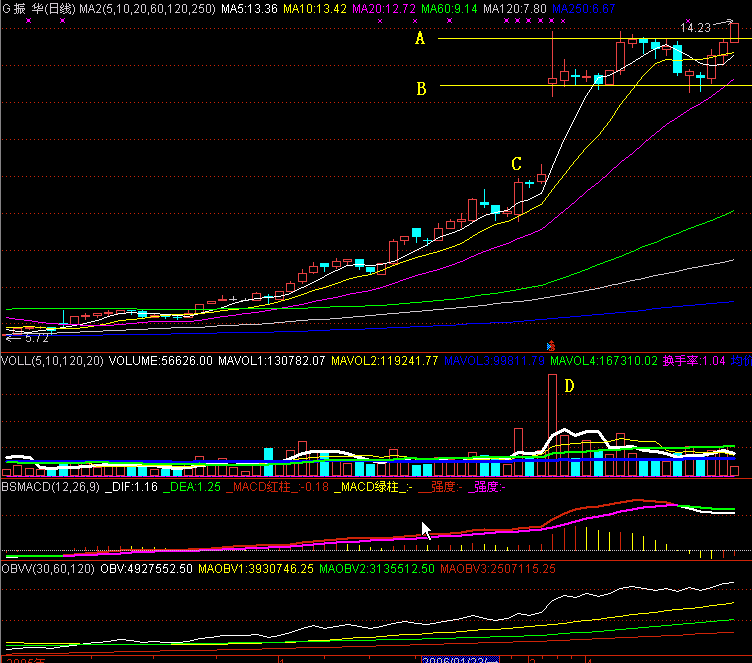This screenshot has width=752, height=663.
Task: Click the annotation letter C on the chart
Action: (x=517, y=163)
